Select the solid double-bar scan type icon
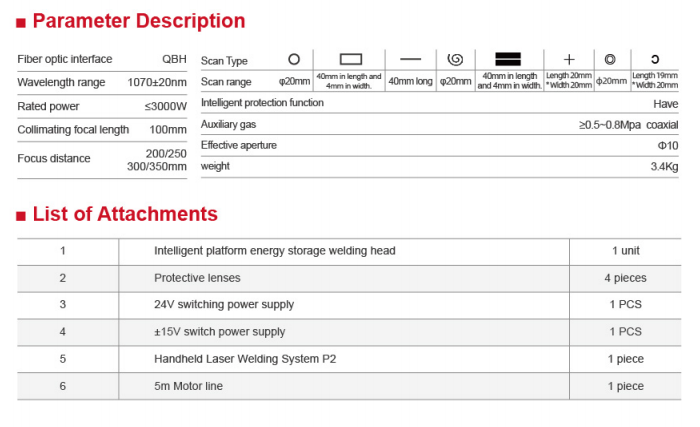Screen dimensions: 700x427 click(x=509, y=59)
